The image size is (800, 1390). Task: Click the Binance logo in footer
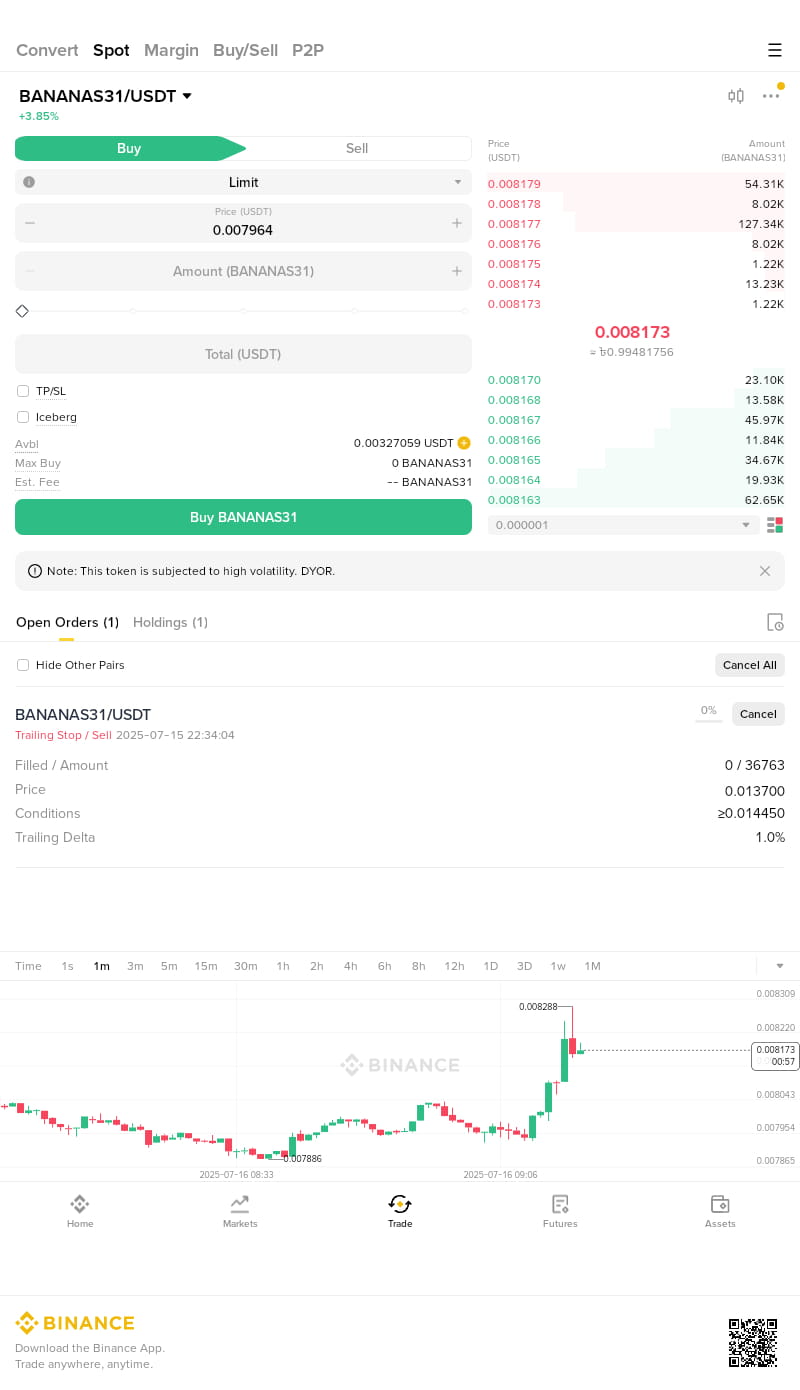click(x=75, y=1323)
